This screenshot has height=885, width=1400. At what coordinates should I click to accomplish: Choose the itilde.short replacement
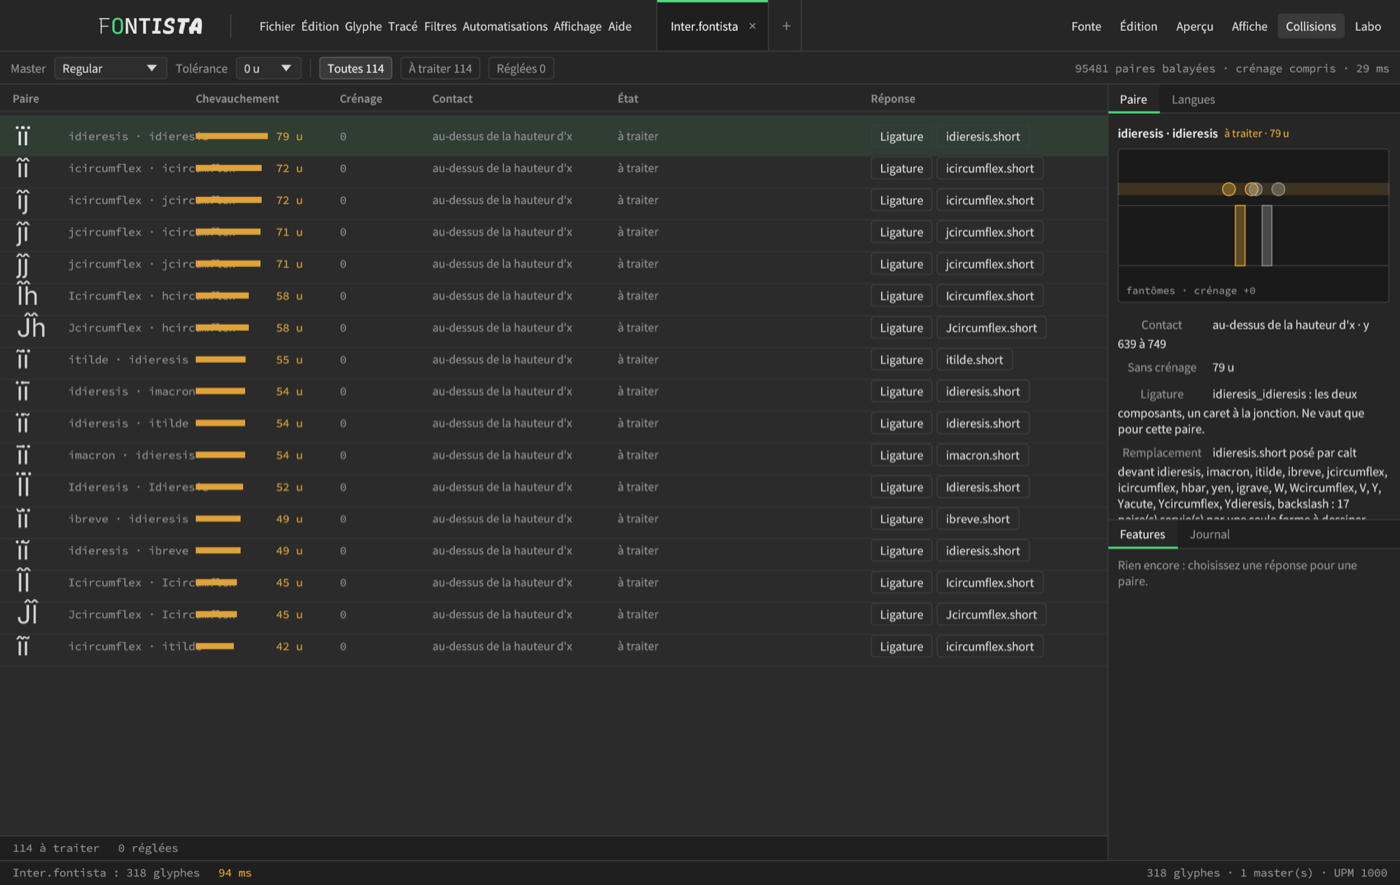pos(975,359)
